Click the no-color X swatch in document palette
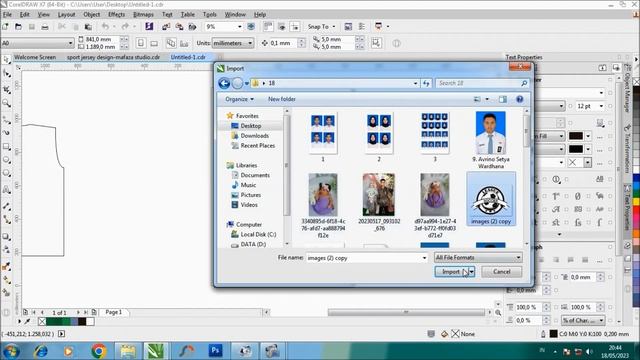This screenshot has width=640, height=360. tap(42, 322)
